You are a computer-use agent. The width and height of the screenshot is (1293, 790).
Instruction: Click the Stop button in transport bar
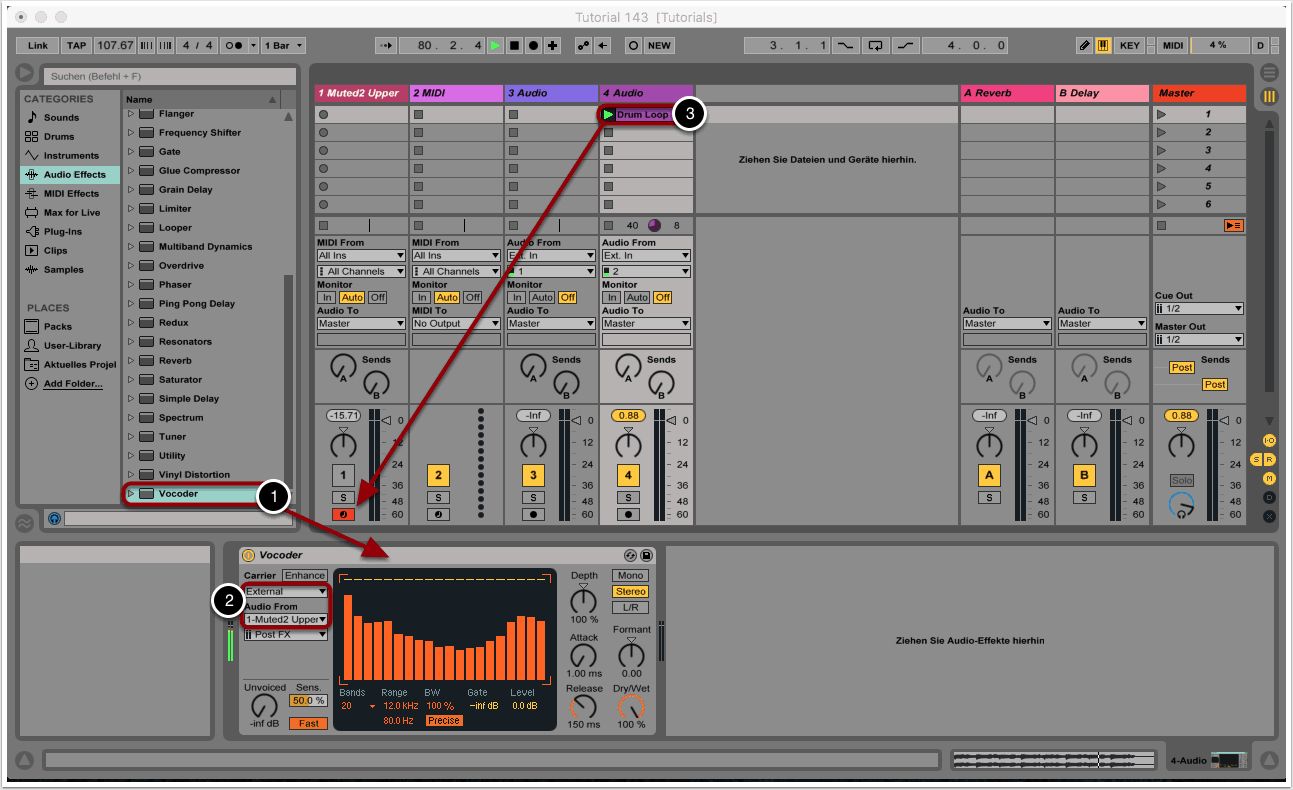point(514,46)
